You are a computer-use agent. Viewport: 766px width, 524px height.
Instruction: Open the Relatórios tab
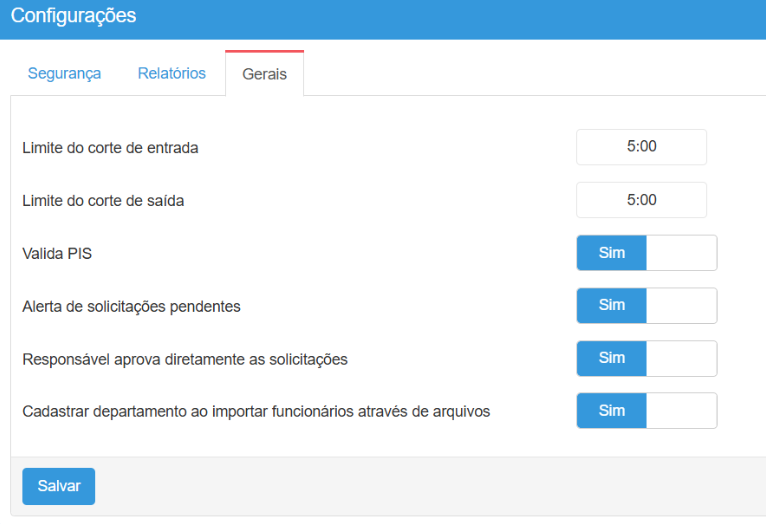(x=171, y=74)
